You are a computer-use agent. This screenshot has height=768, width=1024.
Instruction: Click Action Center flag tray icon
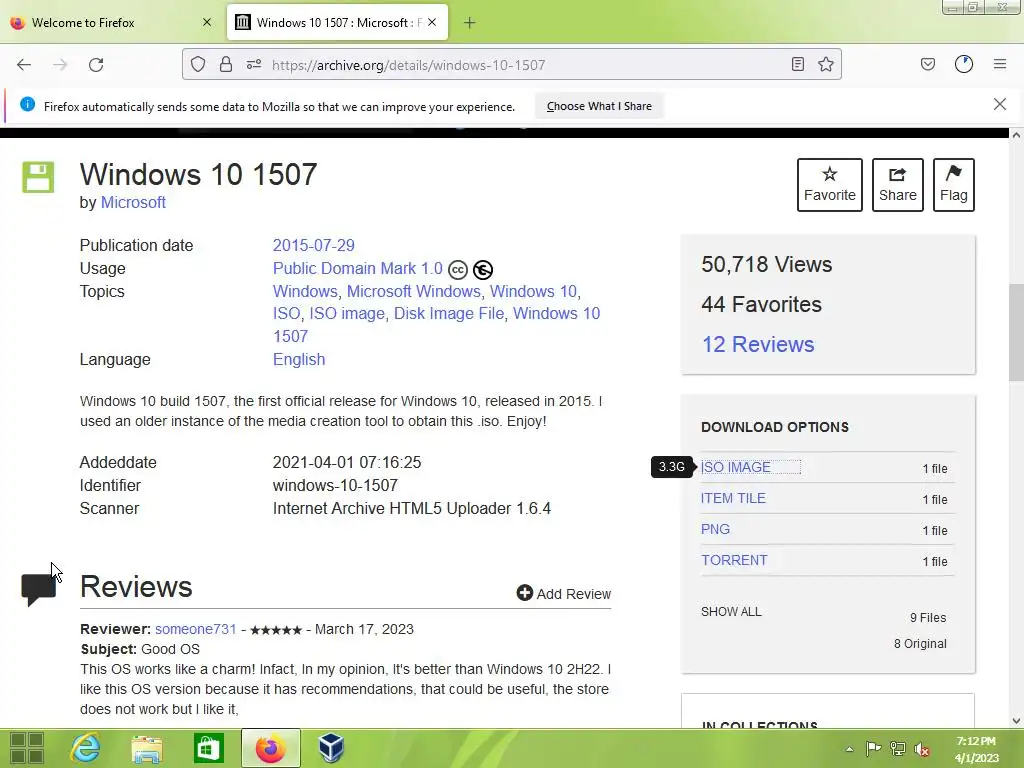(873, 748)
